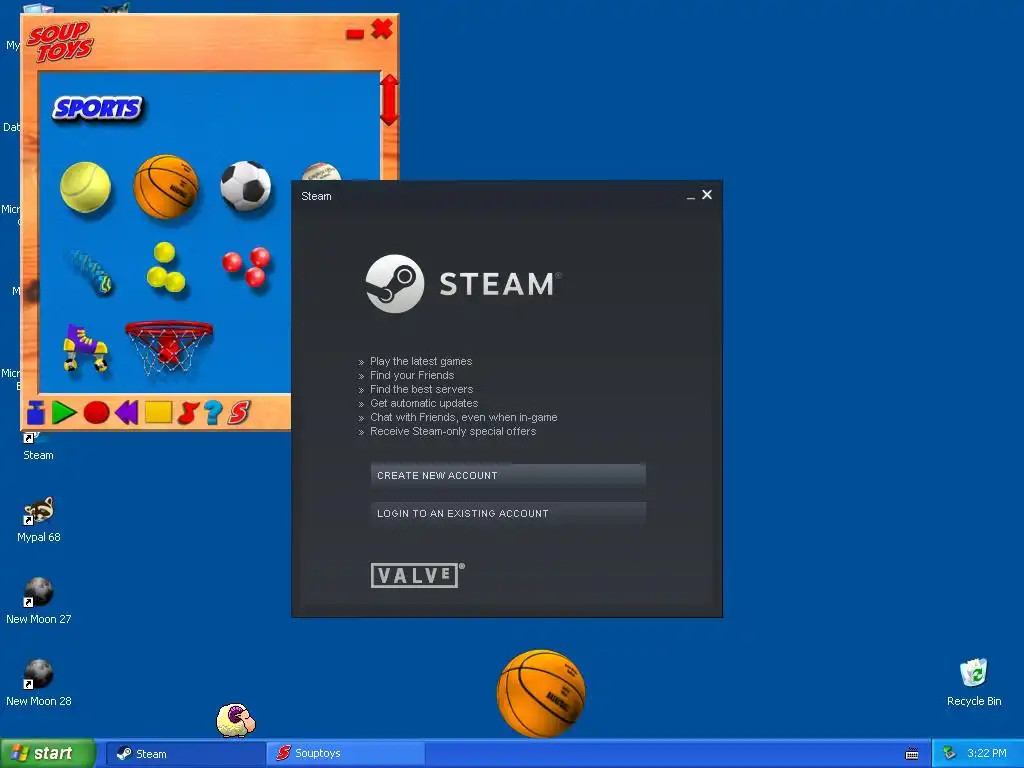This screenshot has height=768, width=1024.
Task: Click the Valve logo in Steam window
Action: (x=417, y=575)
